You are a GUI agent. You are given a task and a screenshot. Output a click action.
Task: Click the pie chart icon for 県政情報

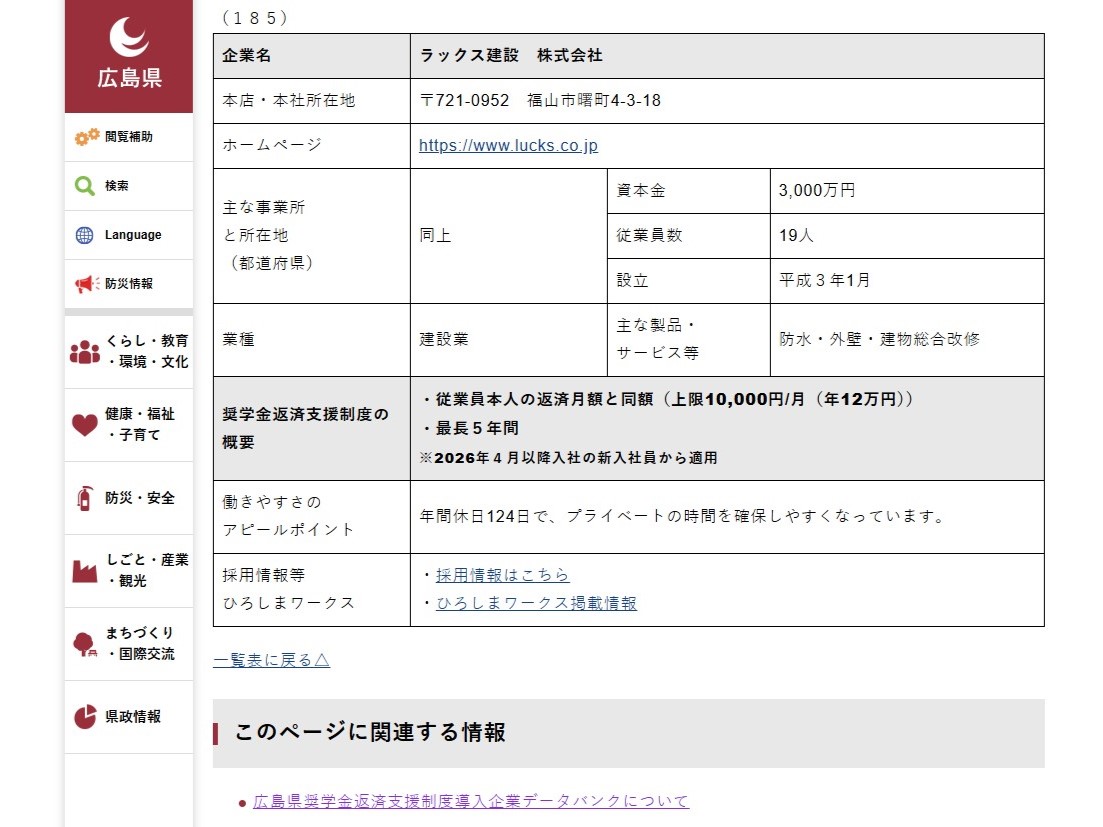pyautogui.click(x=85, y=717)
